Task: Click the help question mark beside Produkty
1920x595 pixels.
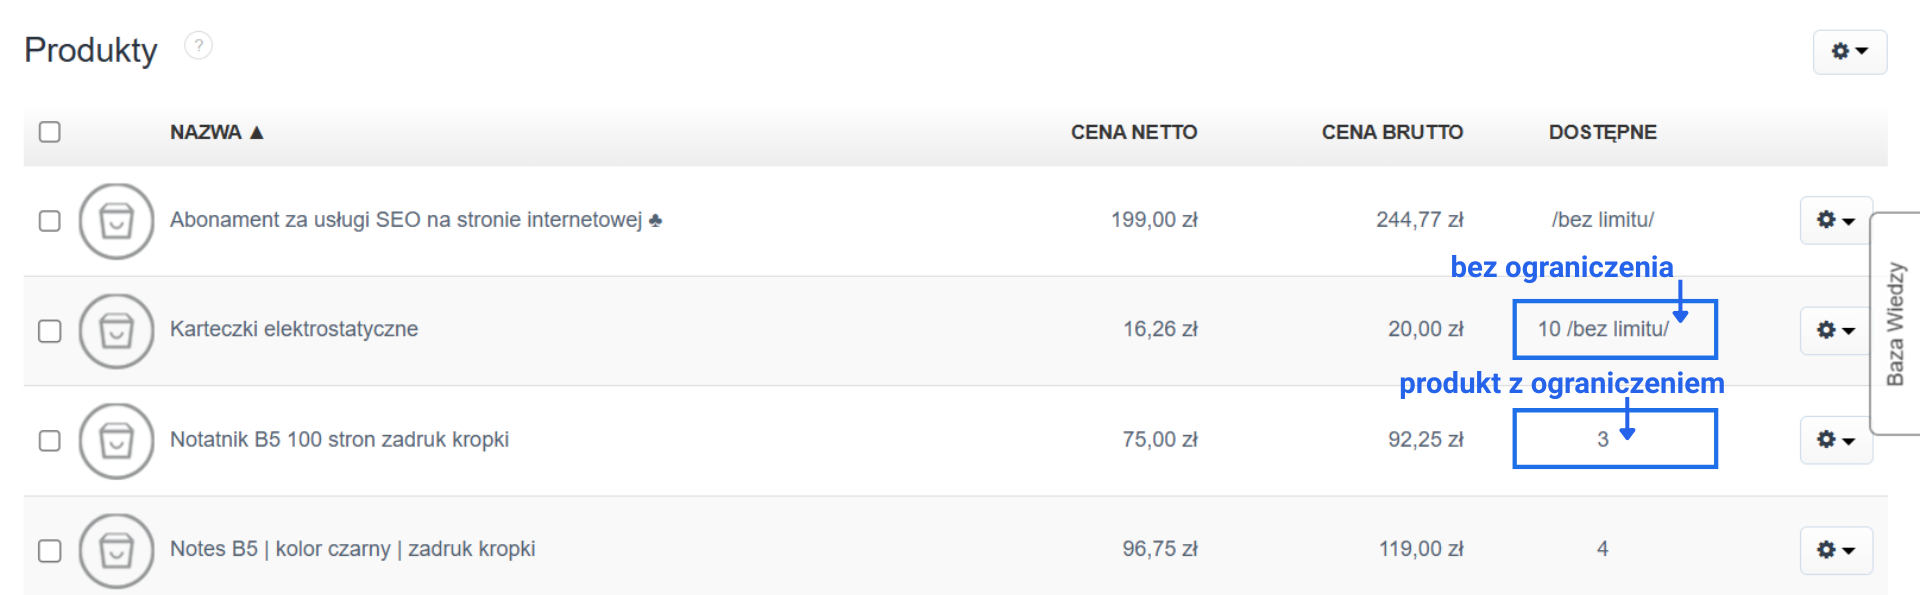Action: [198, 46]
